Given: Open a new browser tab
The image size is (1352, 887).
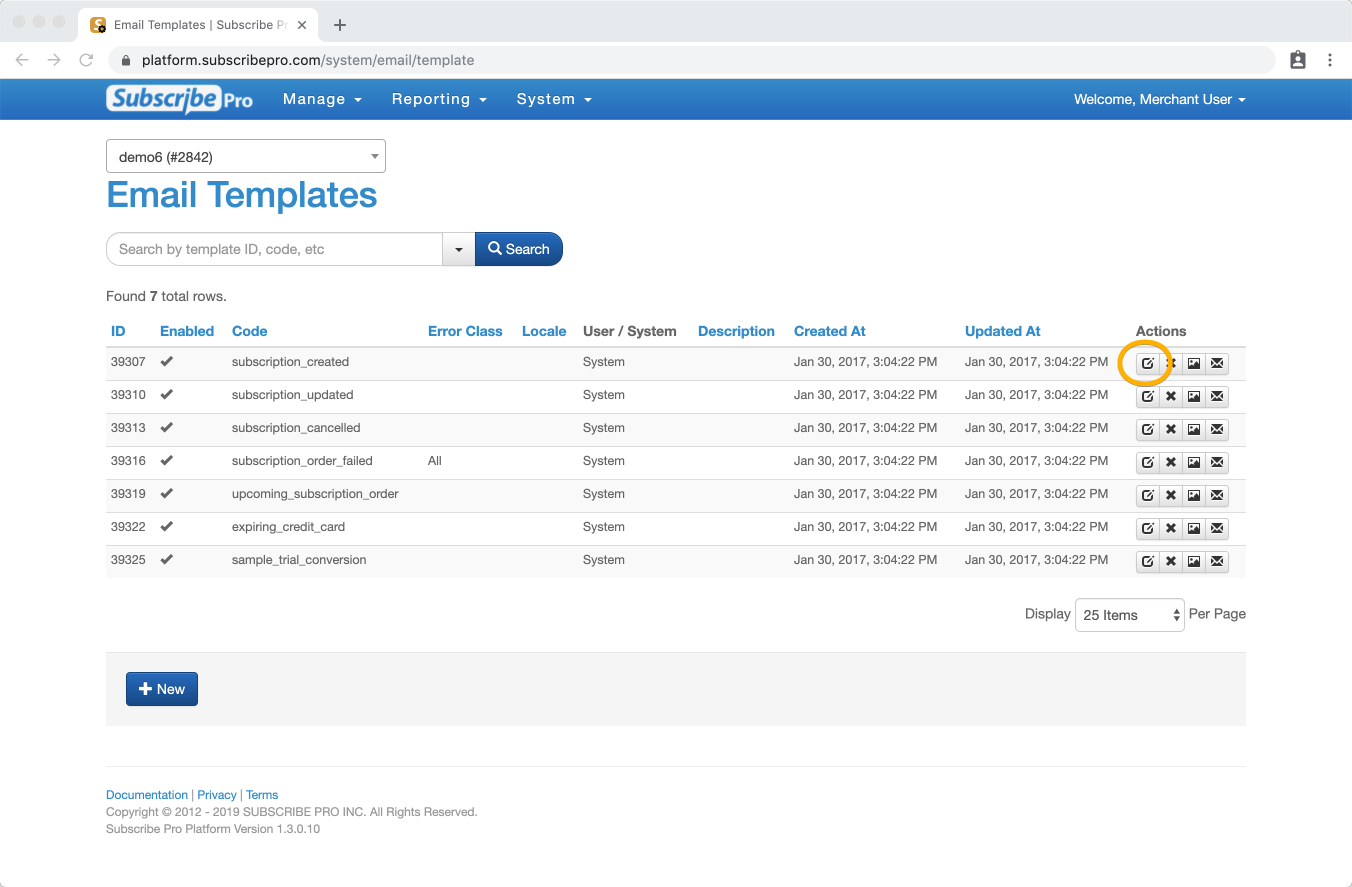Looking at the screenshot, I should point(340,25).
